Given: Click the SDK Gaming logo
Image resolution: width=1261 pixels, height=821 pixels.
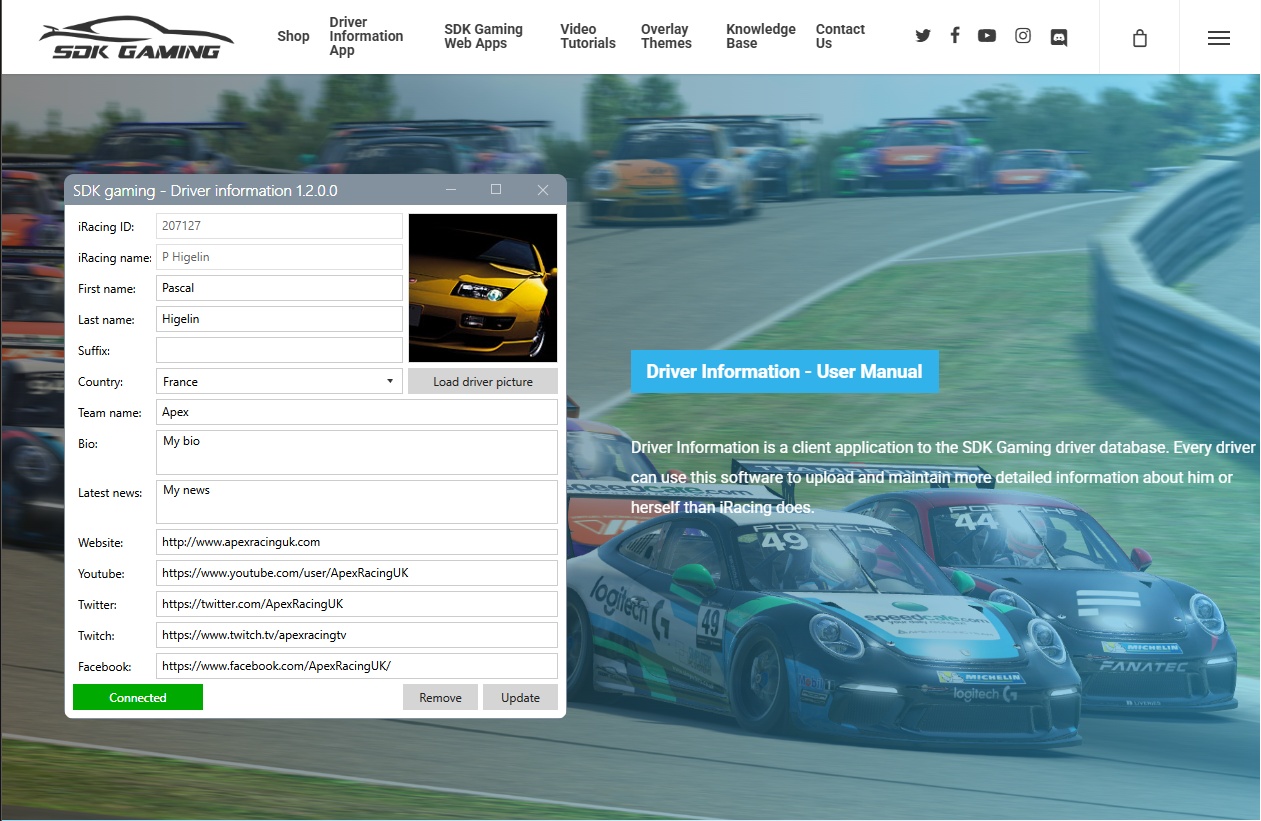Looking at the screenshot, I should (136, 37).
